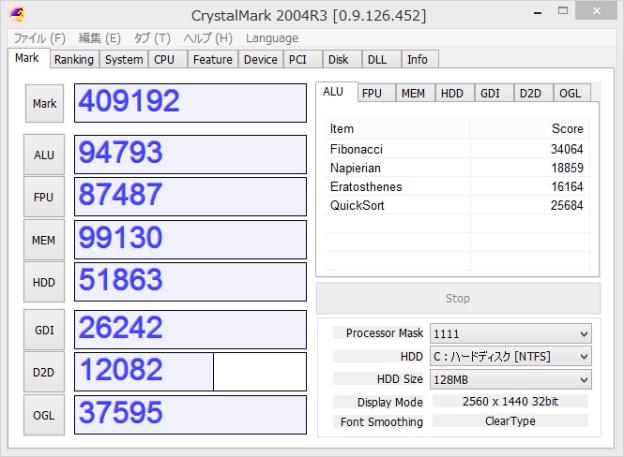Launch the FPU benchmark button
Screen dimensions: 624x457
[x=44, y=197]
